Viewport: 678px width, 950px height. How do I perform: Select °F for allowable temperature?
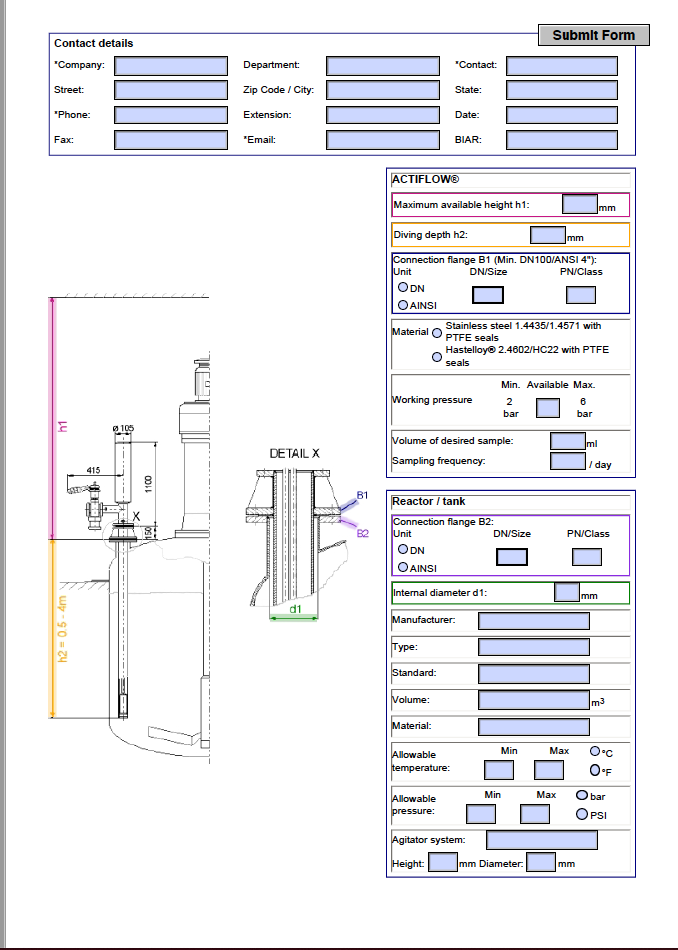[596, 770]
